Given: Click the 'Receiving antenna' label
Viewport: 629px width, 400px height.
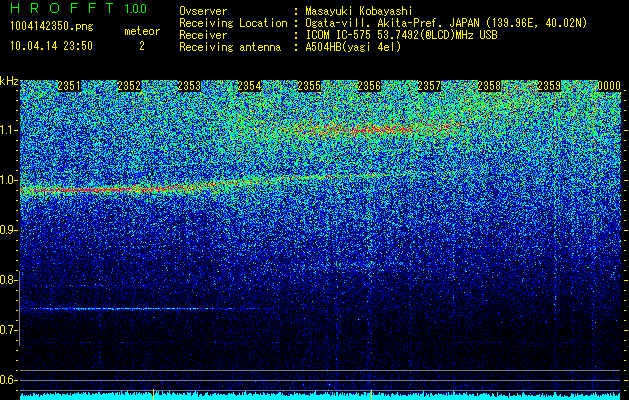Looking at the screenshot, I should point(230,47).
